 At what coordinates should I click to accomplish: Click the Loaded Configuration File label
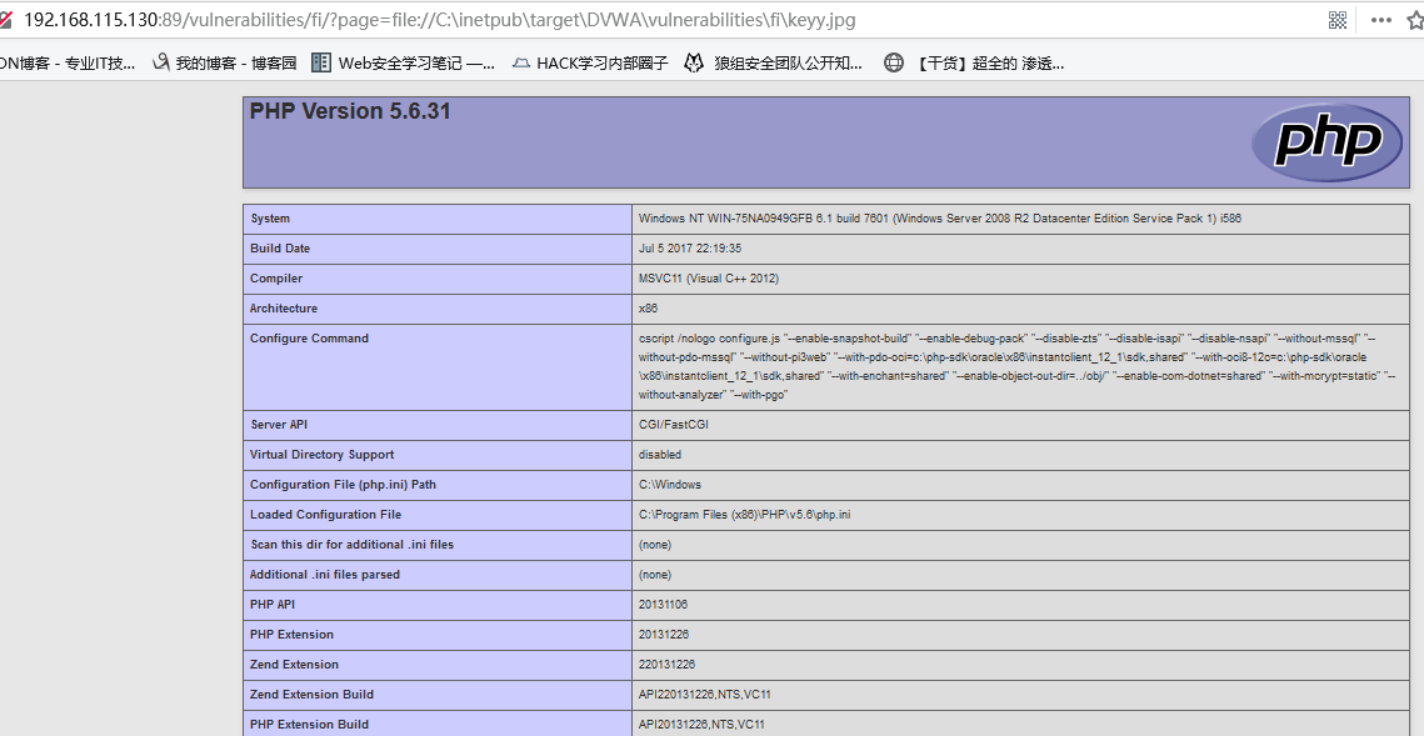click(x=326, y=514)
